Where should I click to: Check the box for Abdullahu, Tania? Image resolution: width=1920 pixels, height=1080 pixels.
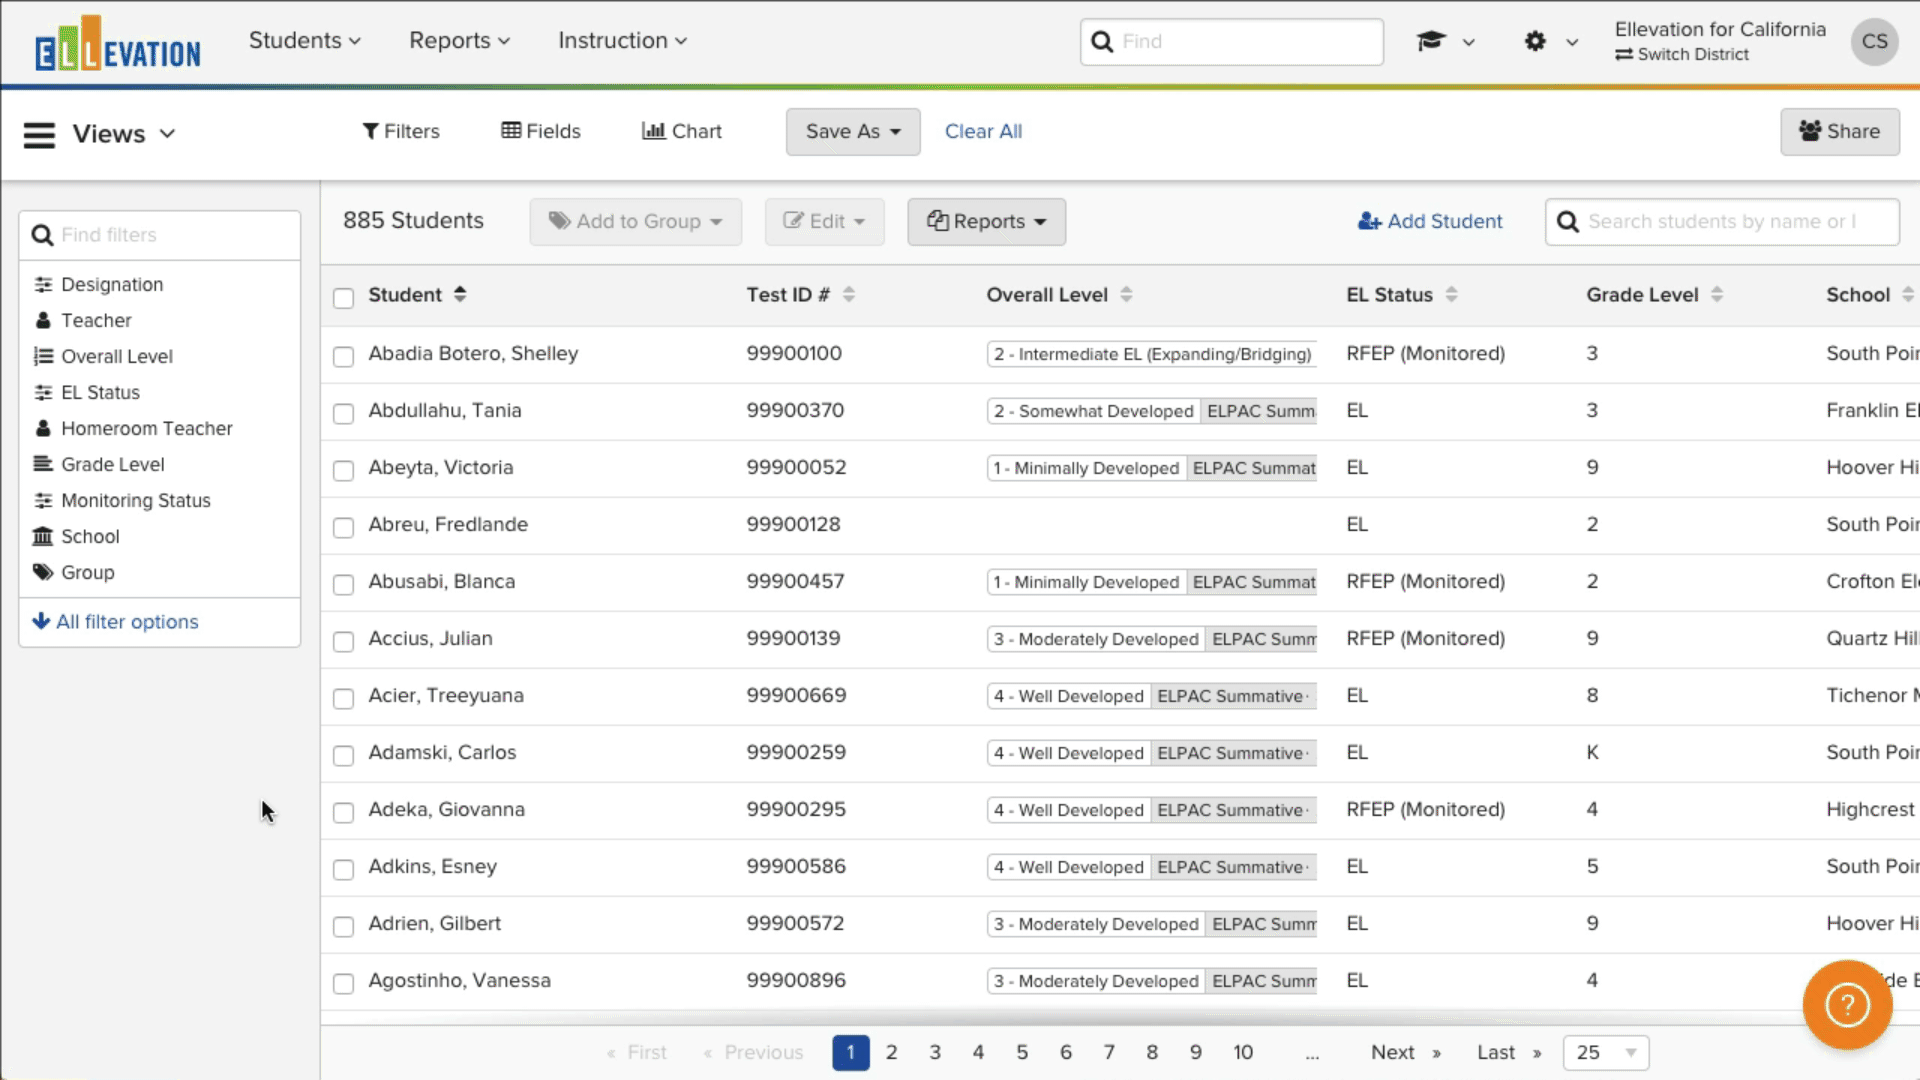pos(343,414)
